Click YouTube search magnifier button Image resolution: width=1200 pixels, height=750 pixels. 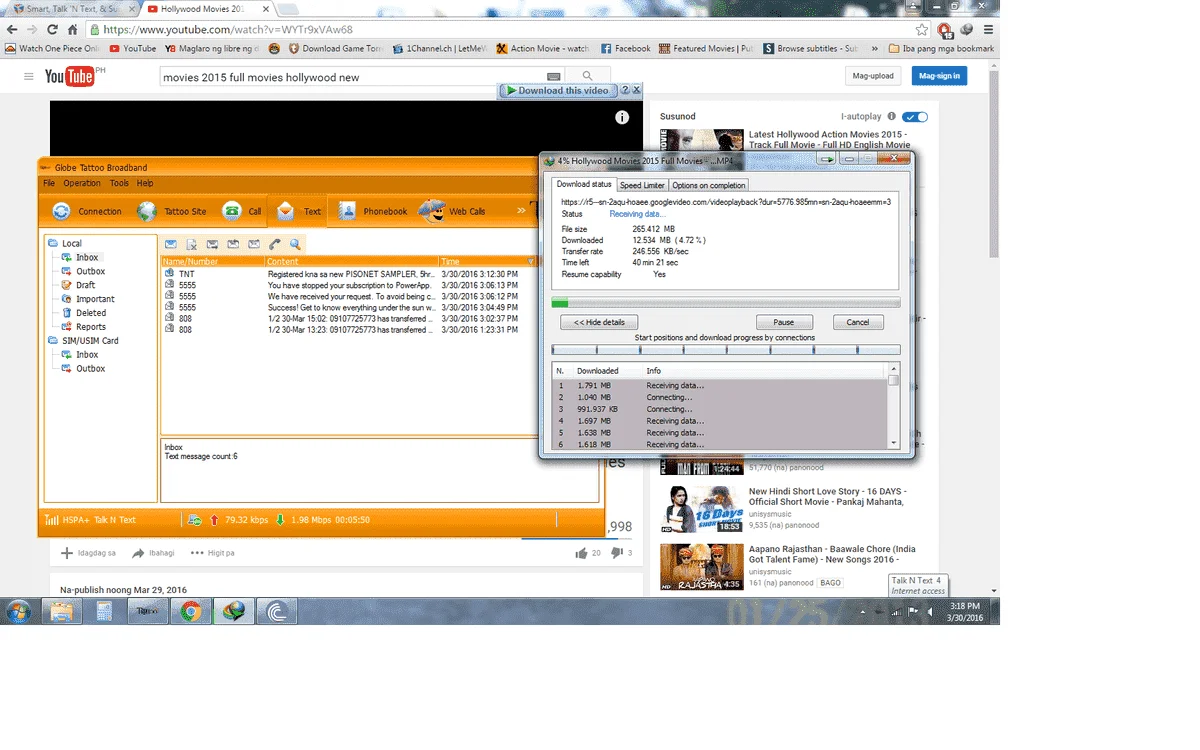[588, 76]
